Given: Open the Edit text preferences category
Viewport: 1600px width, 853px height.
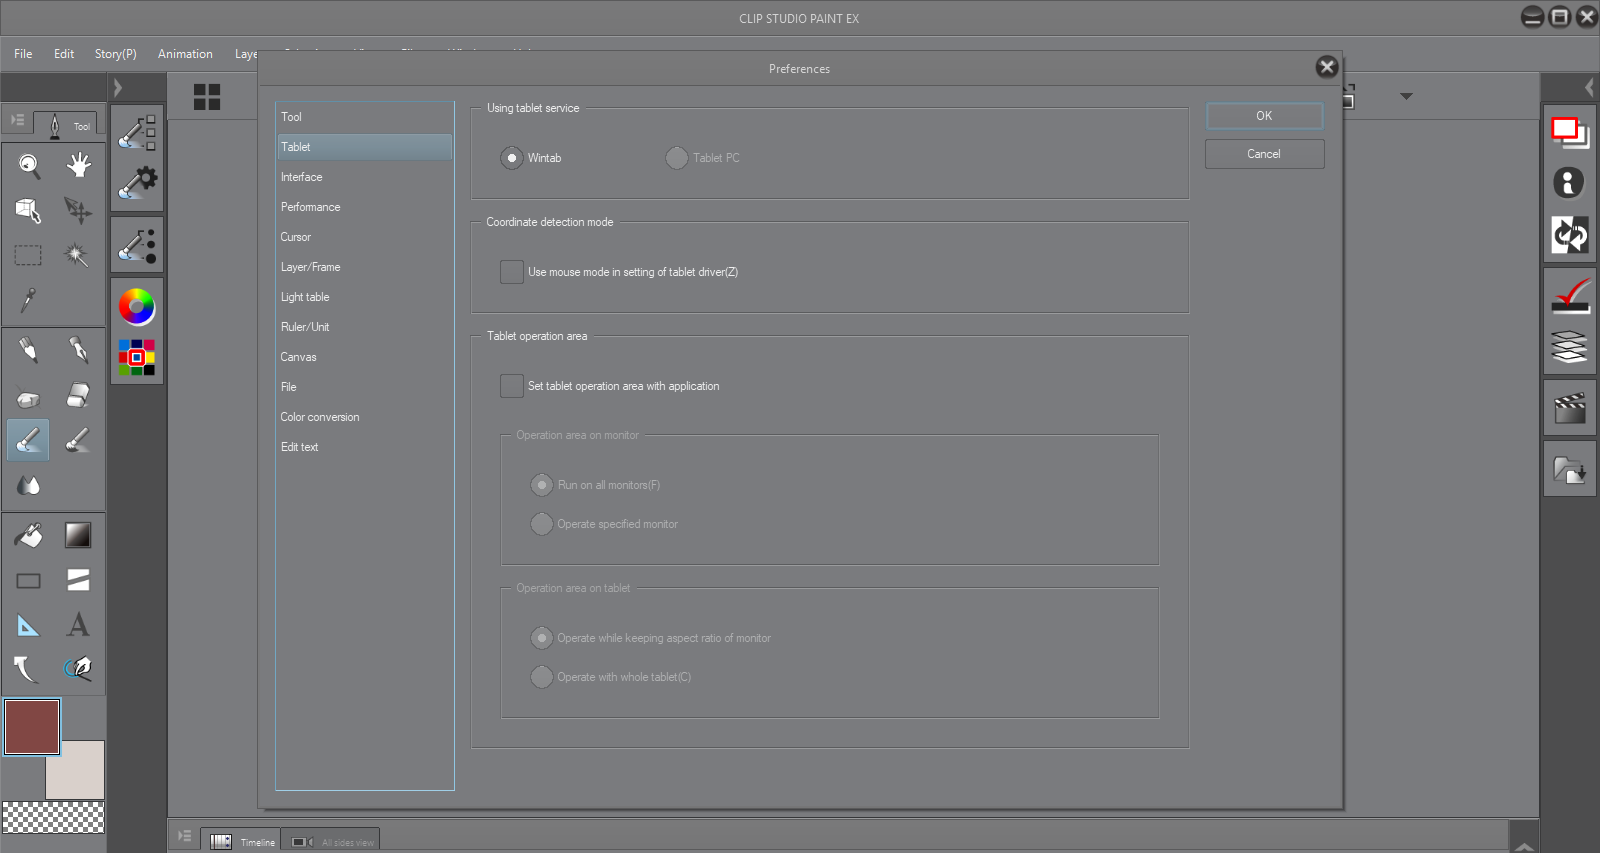Looking at the screenshot, I should 365,447.
